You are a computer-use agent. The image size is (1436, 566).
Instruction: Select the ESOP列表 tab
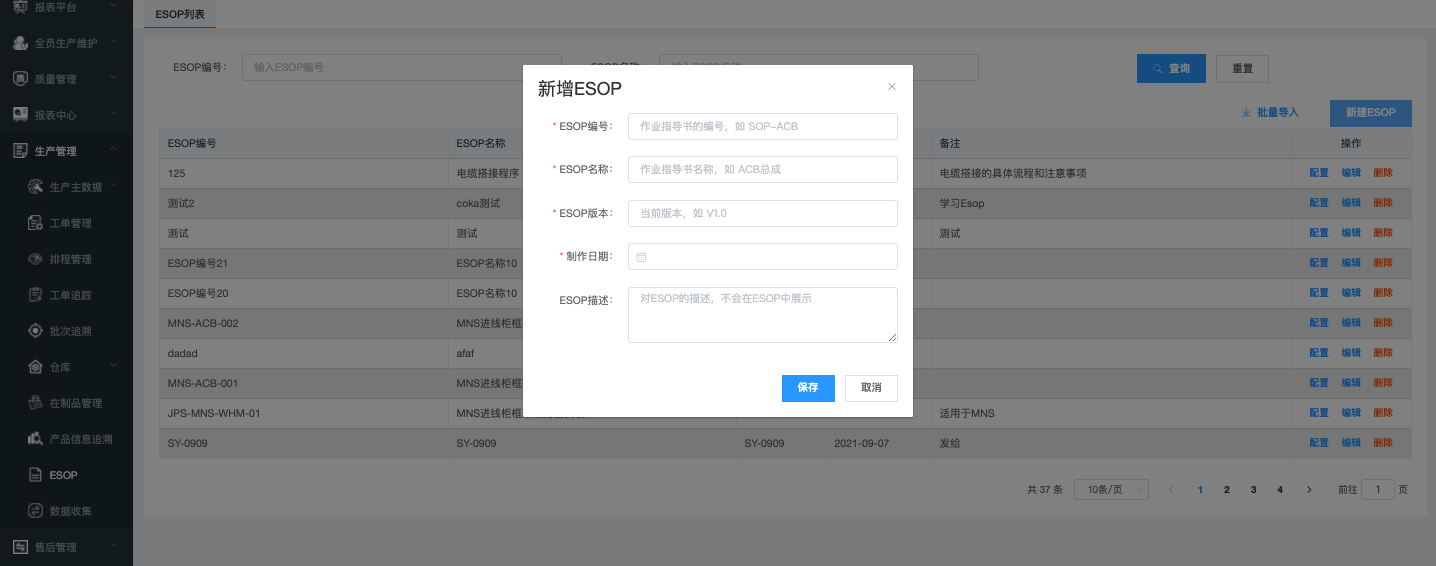180,15
